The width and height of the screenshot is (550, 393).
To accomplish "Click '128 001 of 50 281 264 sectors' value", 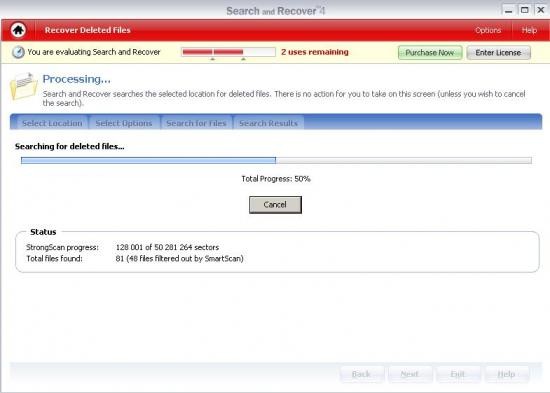I will (x=167, y=247).
